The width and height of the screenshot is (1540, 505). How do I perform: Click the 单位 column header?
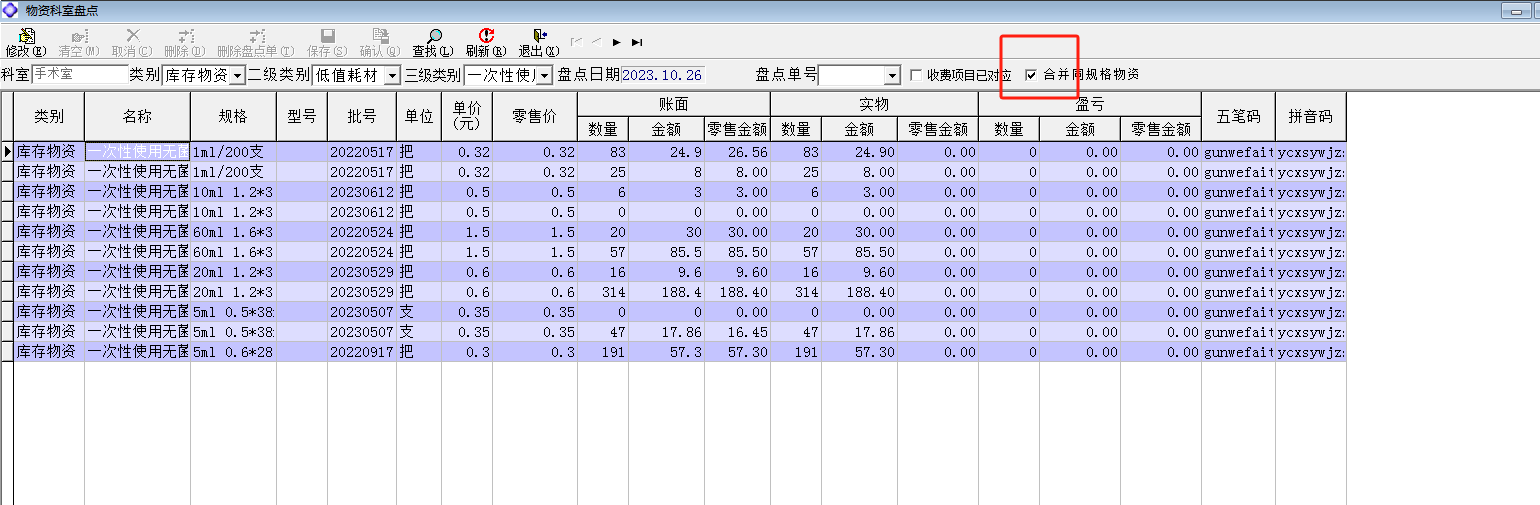point(419,116)
